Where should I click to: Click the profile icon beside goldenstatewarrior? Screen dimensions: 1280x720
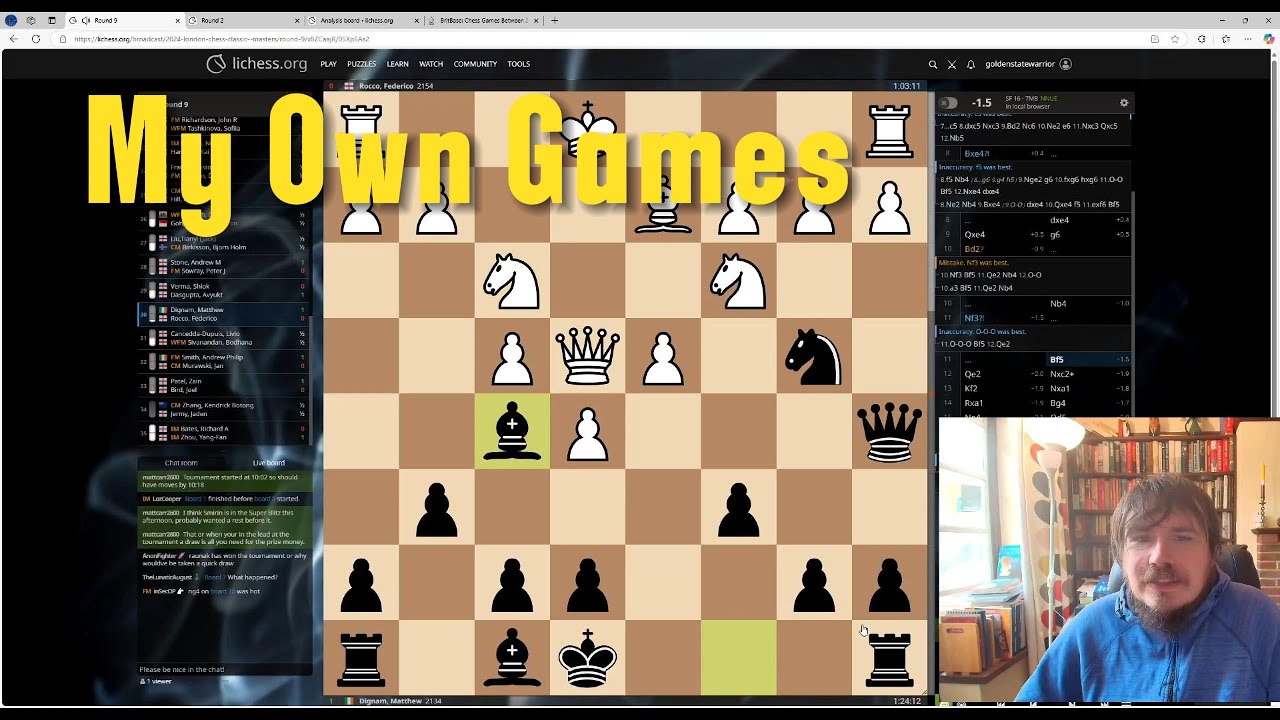(x=1065, y=64)
